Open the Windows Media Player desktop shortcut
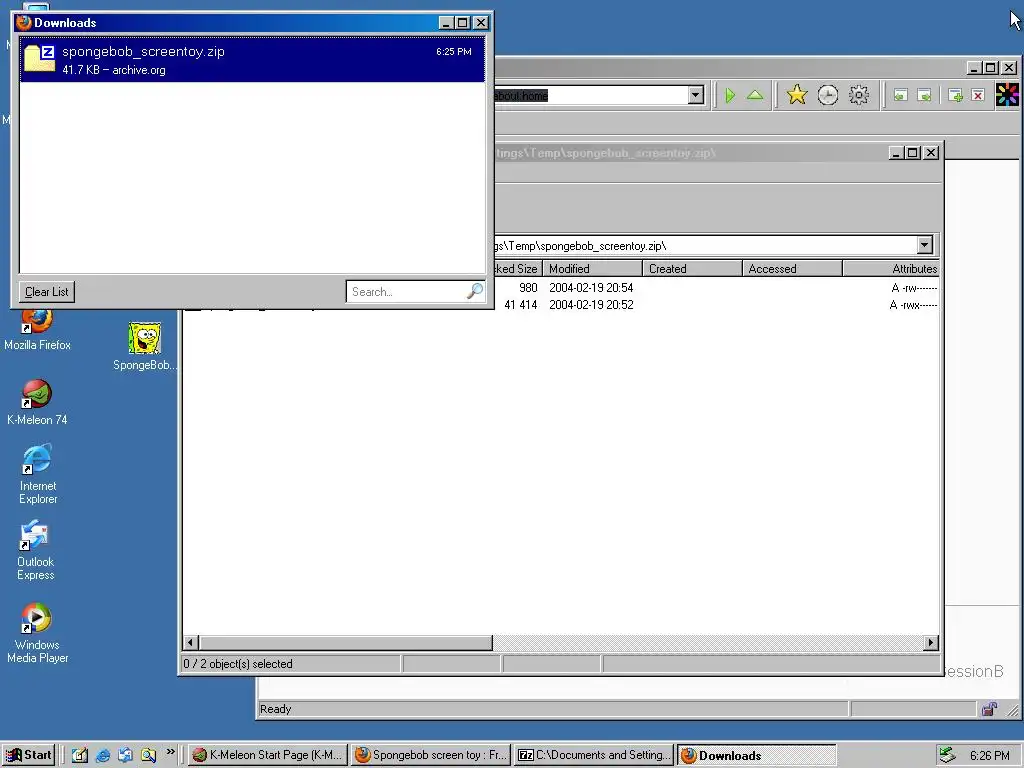The height and width of the screenshot is (768, 1024). click(x=37, y=633)
